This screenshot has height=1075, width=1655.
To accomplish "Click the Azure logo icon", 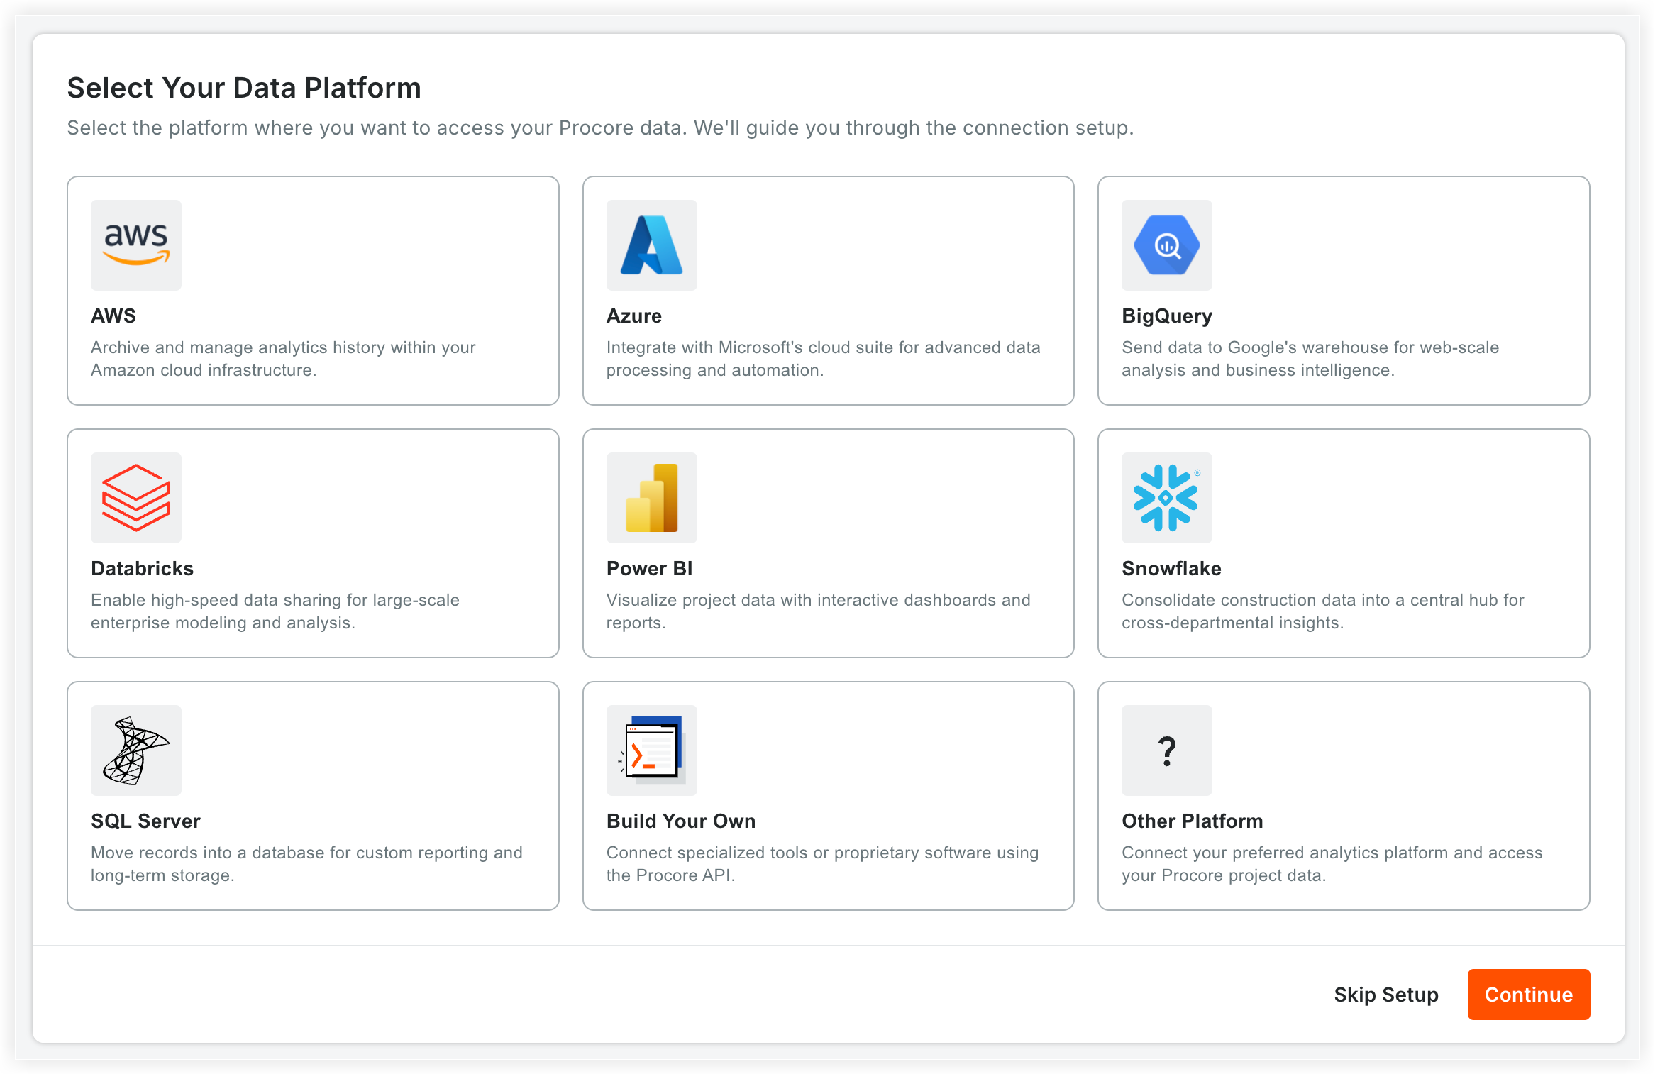I will pyautogui.click(x=651, y=245).
